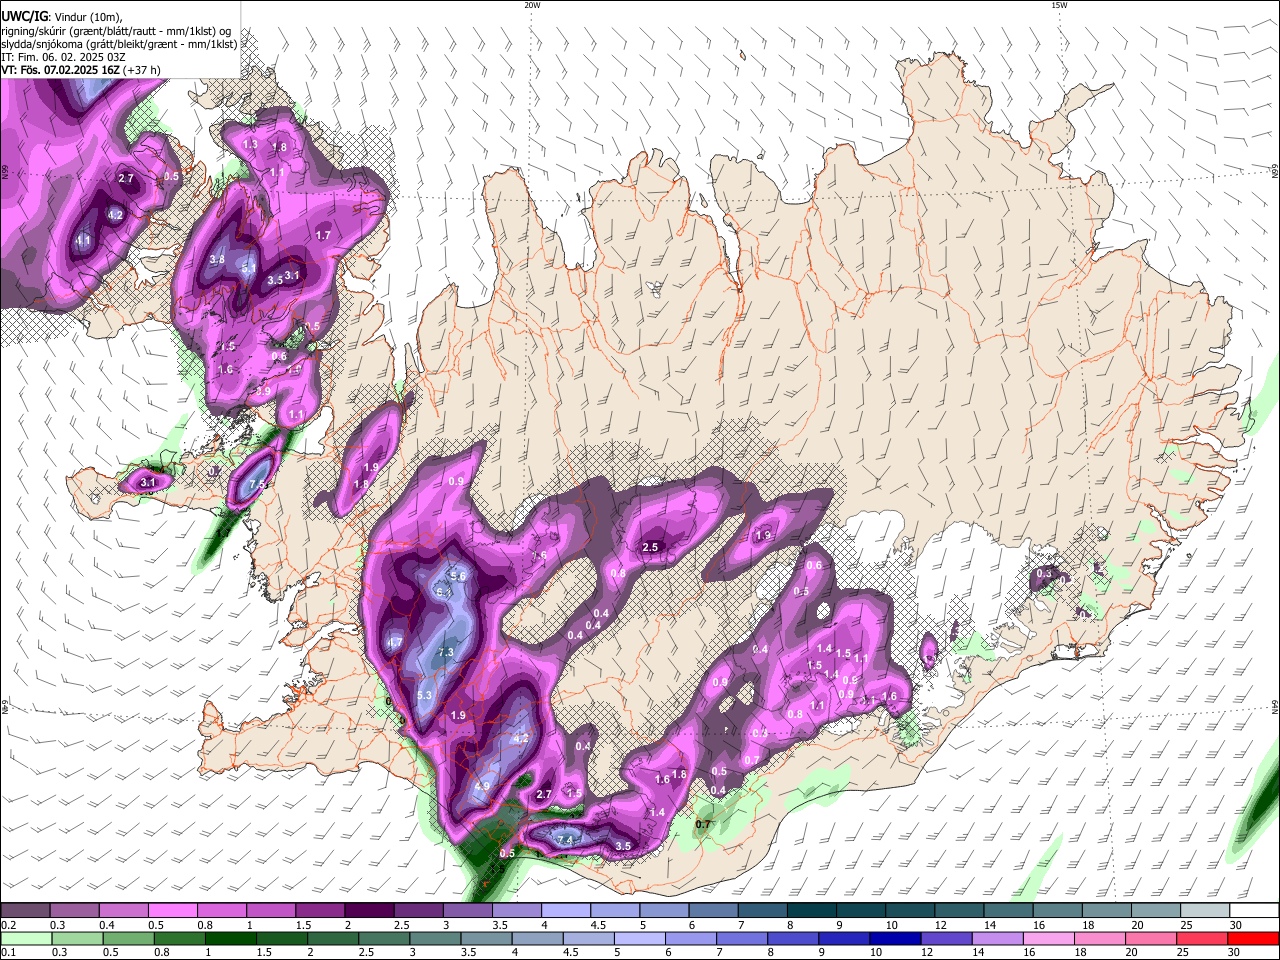Click the white swatch above snow legend's 30
Screen dimensions: 1280x960
point(1254,910)
